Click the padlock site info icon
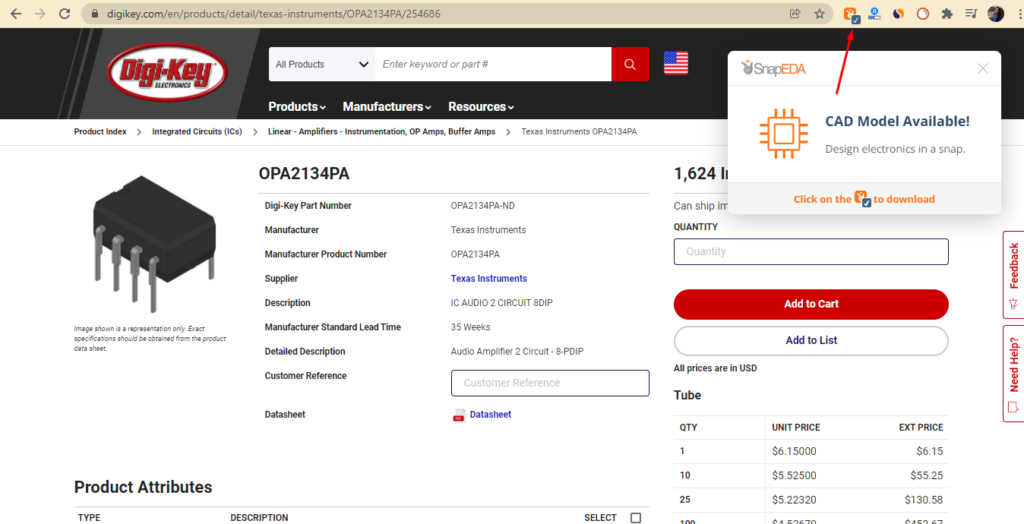Image resolution: width=1024 pixels, height=524 pixels. coord(95,14)
